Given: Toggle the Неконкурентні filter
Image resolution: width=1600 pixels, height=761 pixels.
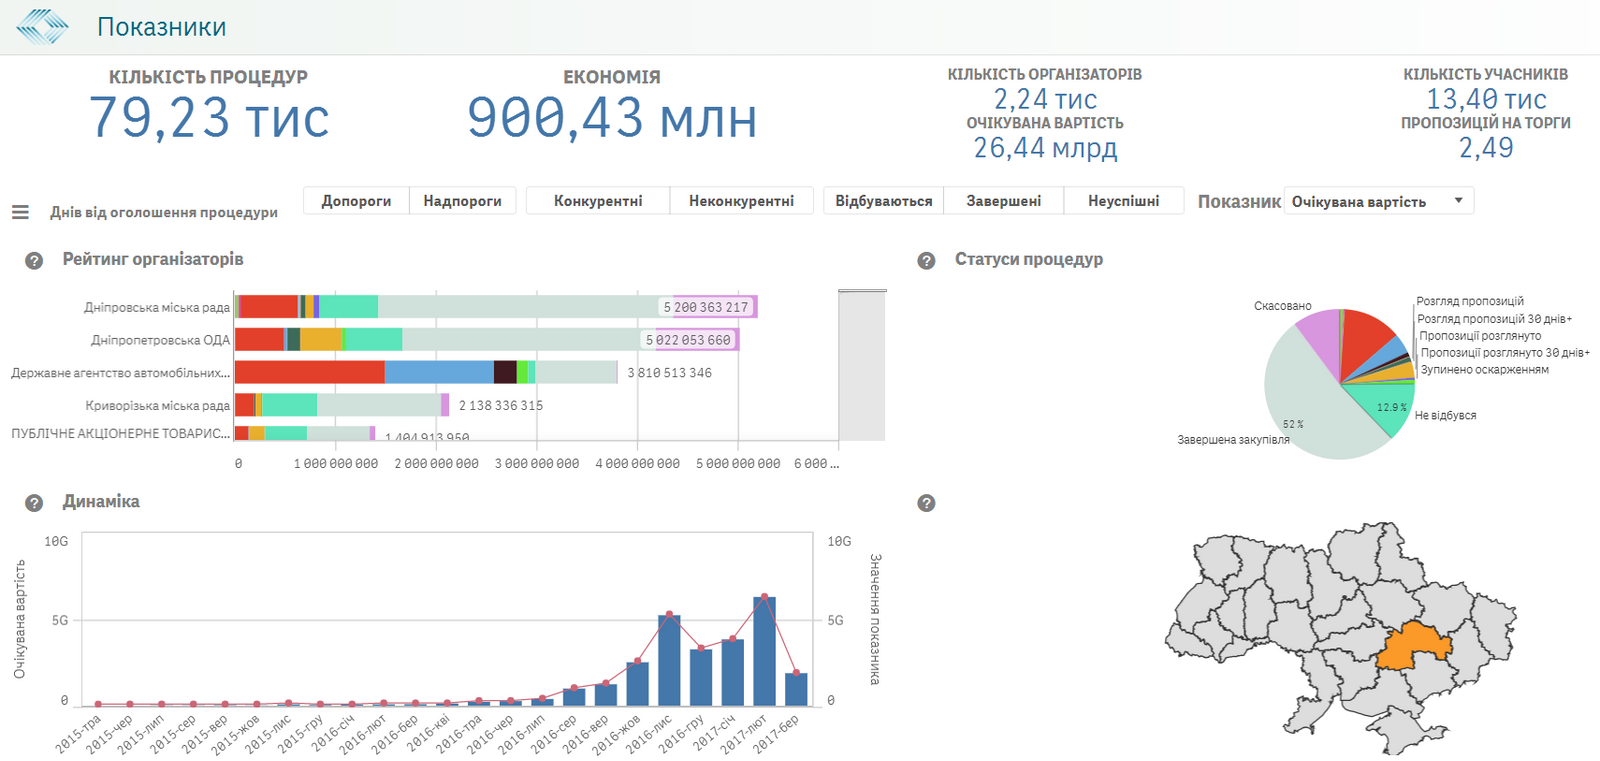Looking at the screenshot, I should (741, 201).
